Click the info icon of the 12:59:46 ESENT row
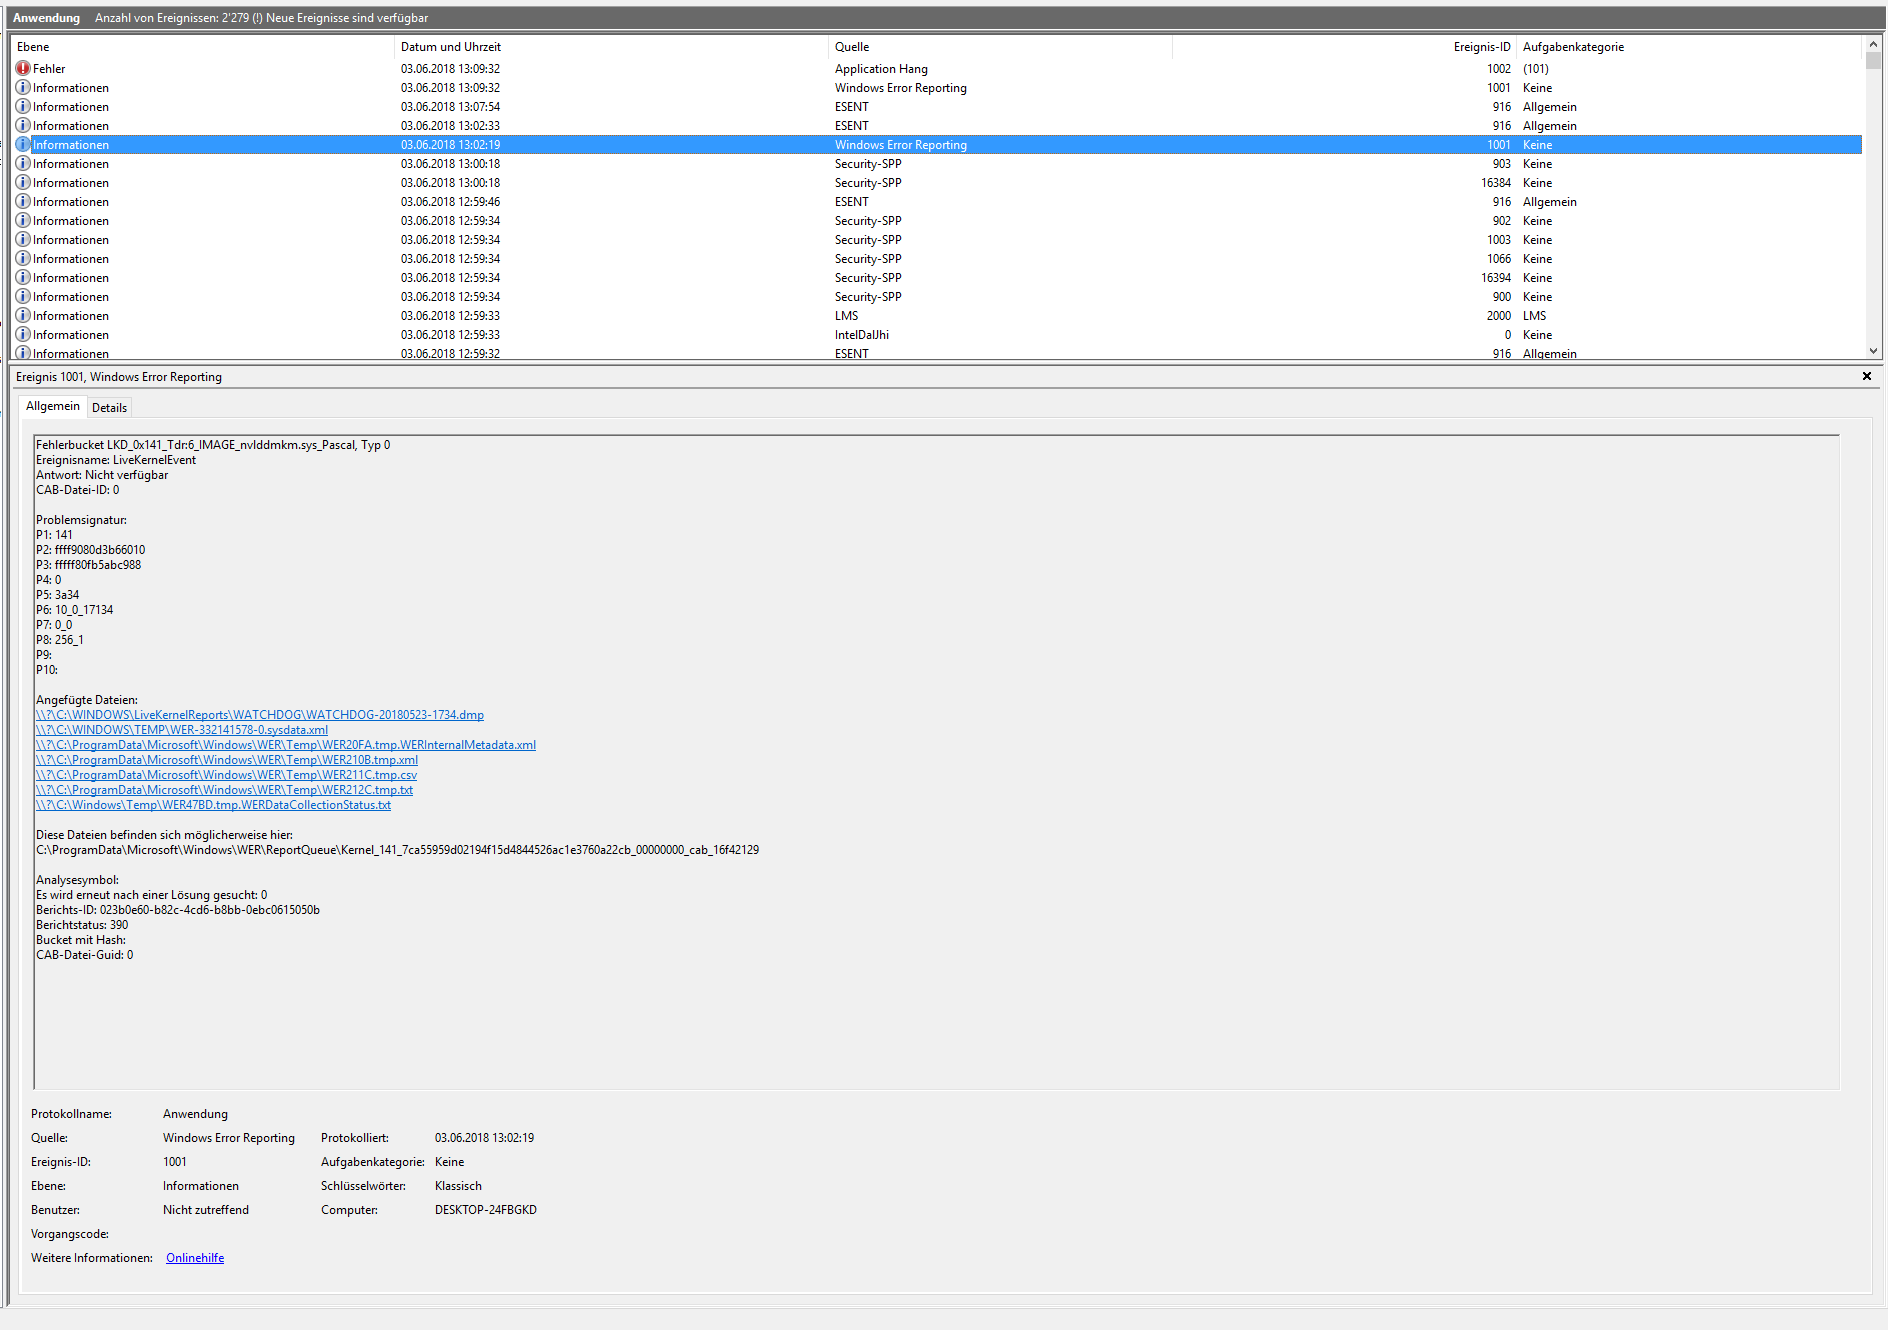Viewport: 1888px width, 1330px height. (23, 202)
